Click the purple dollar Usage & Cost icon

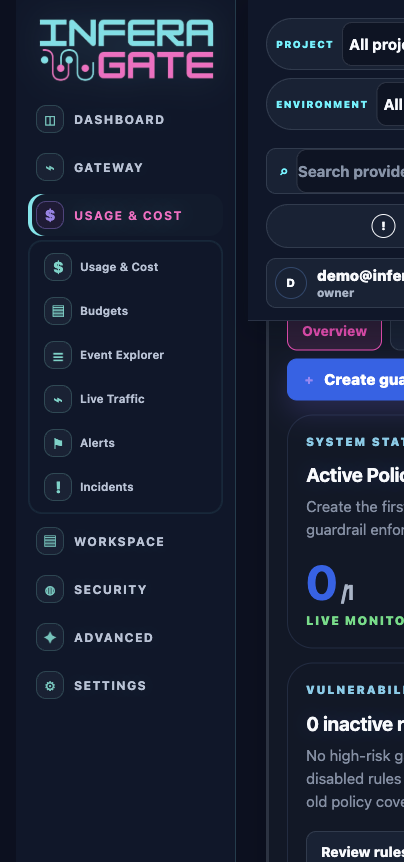pyautogui.click(x=50, y=215)
